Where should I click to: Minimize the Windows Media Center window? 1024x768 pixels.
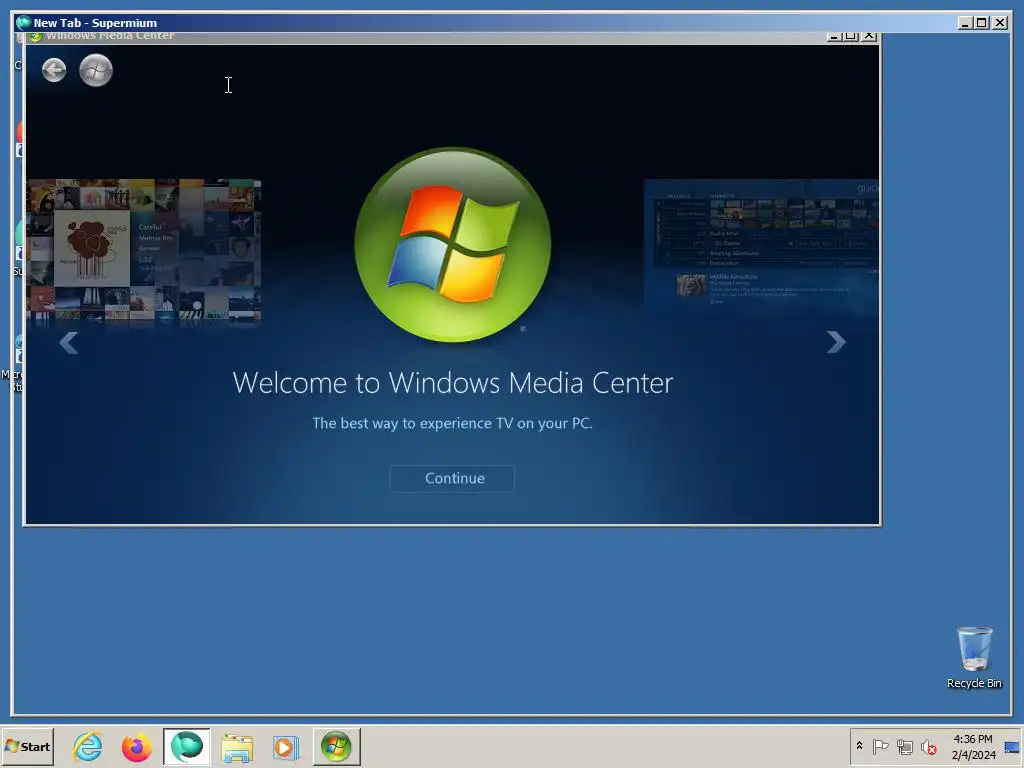tap(833, 36)
